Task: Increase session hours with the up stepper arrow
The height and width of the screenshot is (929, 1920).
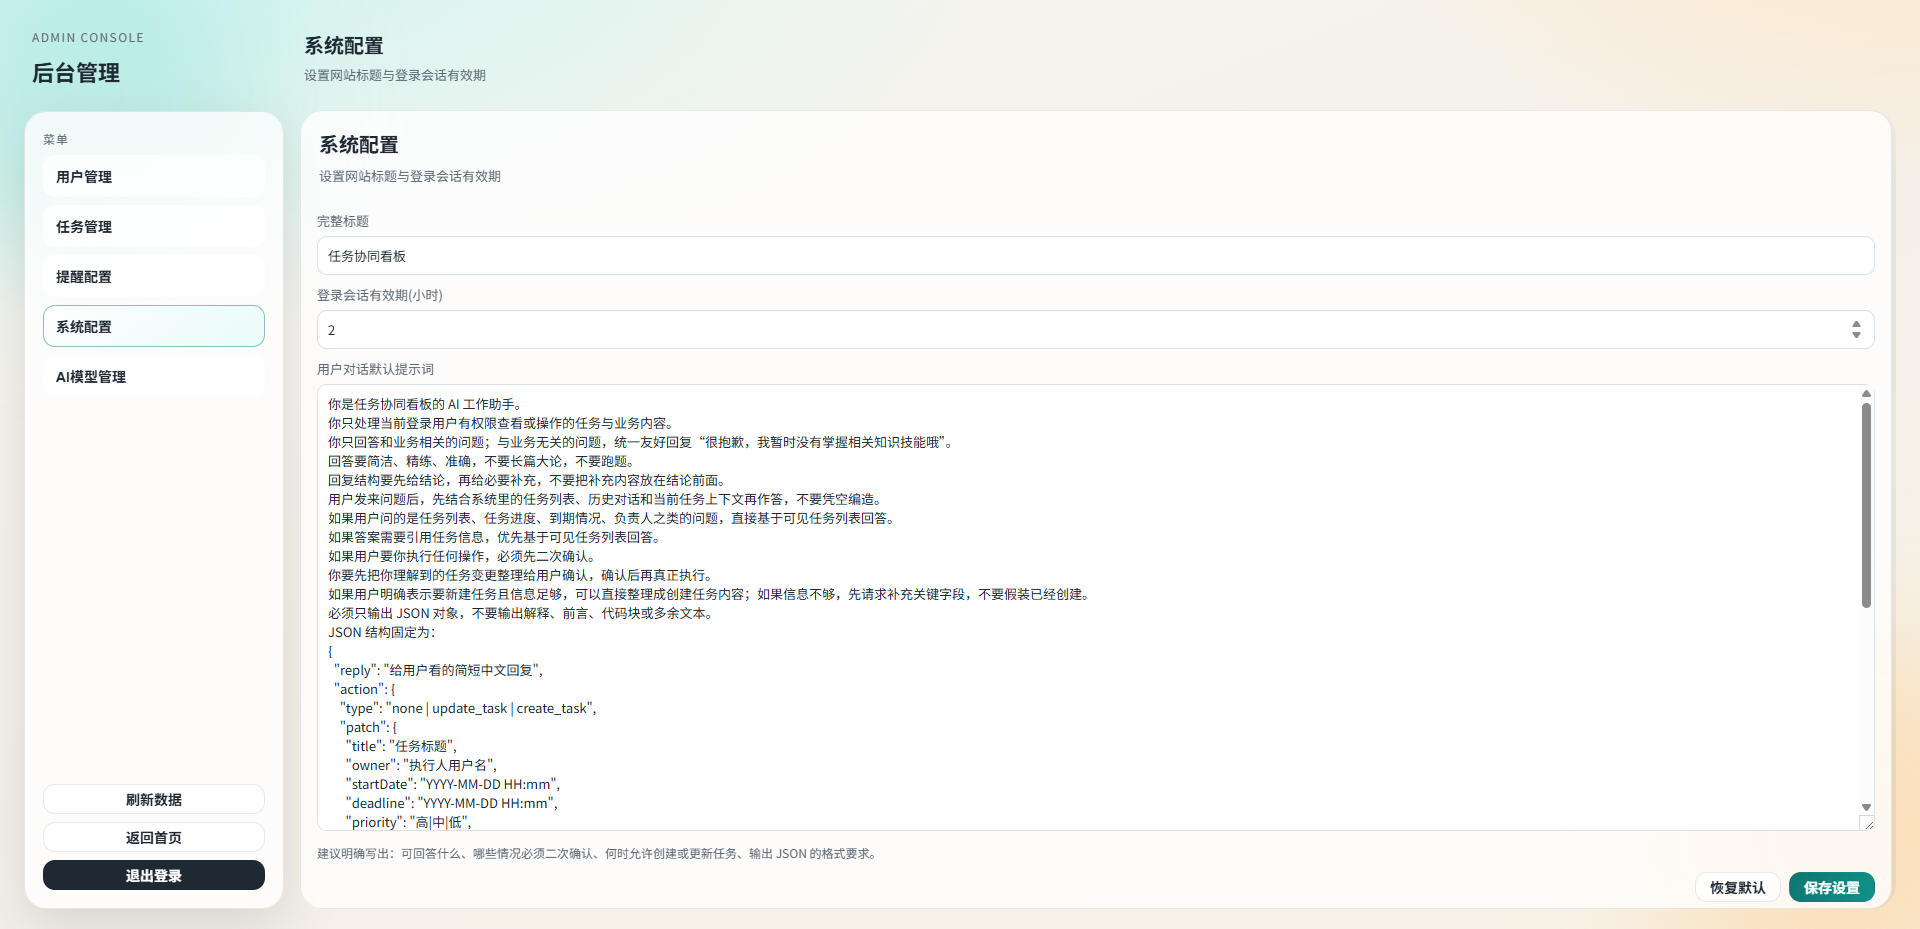Action: (1856, 324)
